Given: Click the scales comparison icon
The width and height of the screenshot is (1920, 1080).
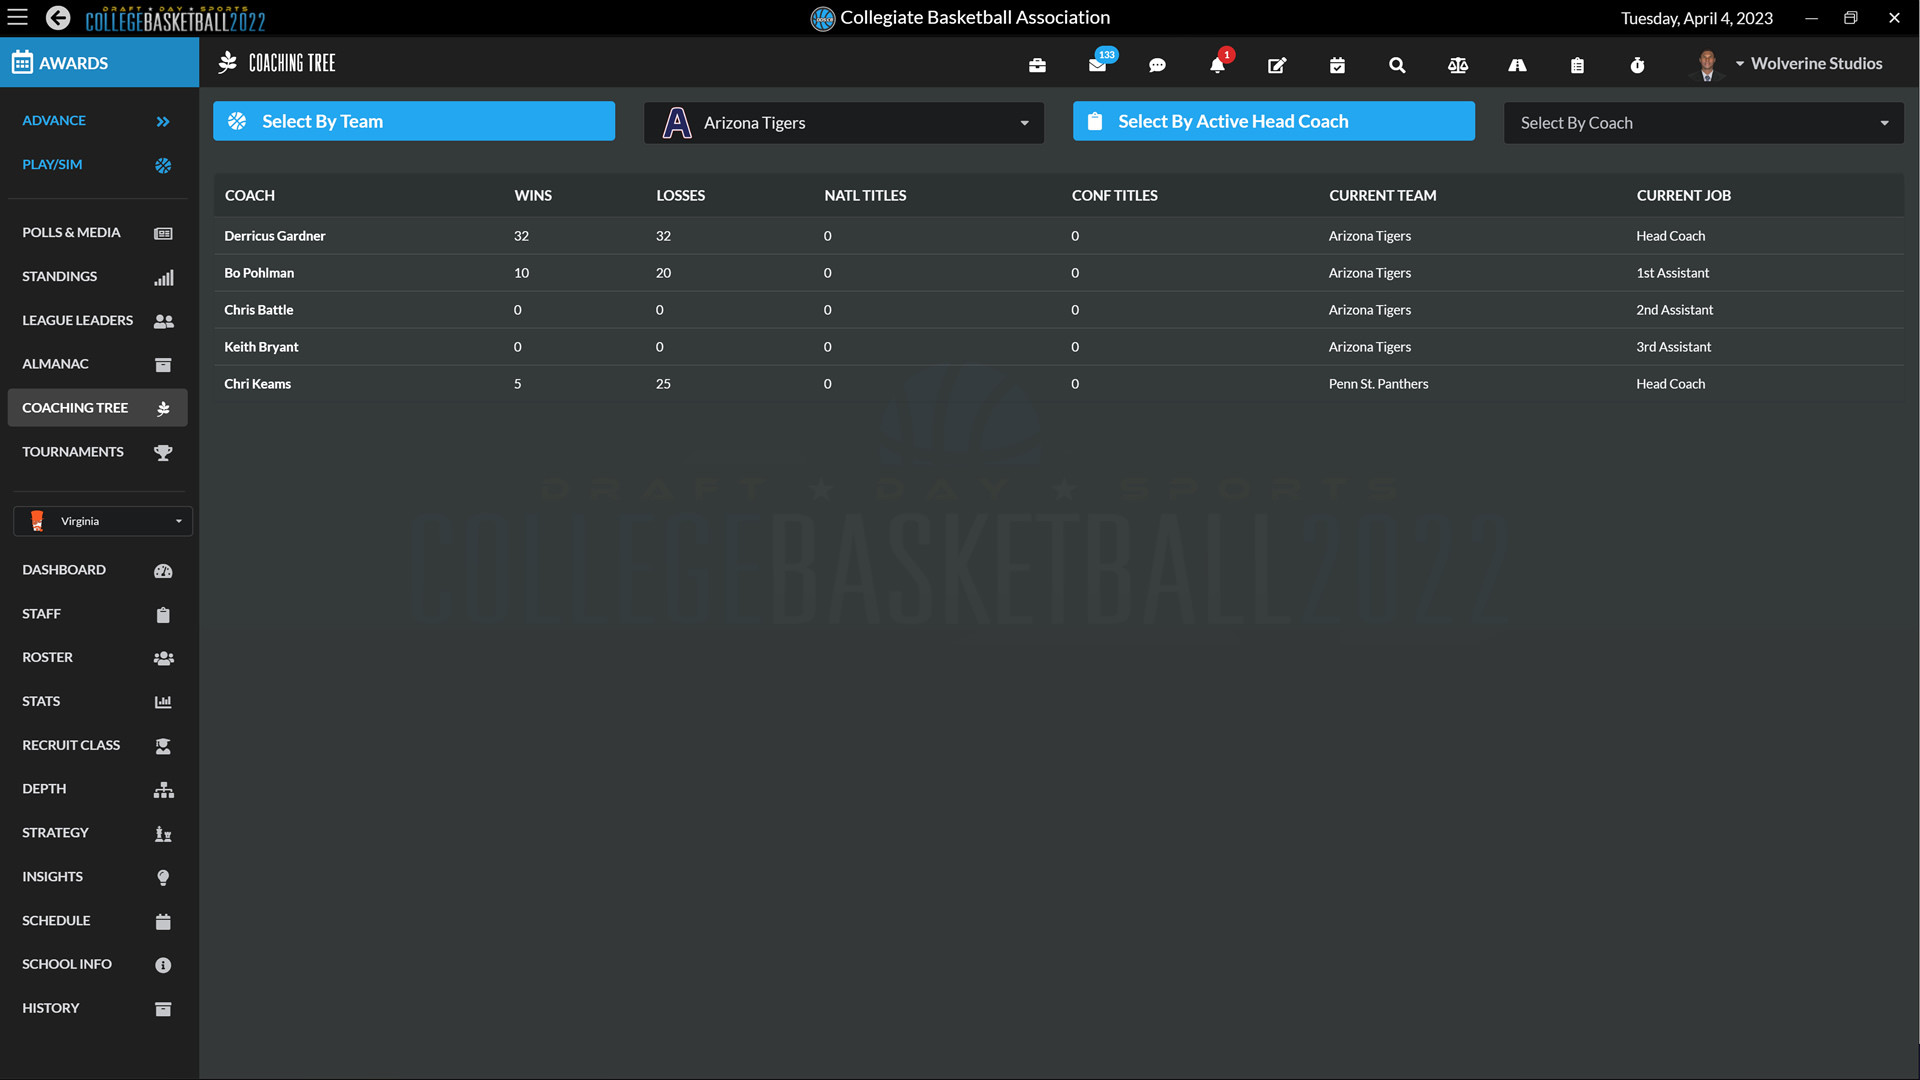Looking at the screenshot, I should 1457,65.
